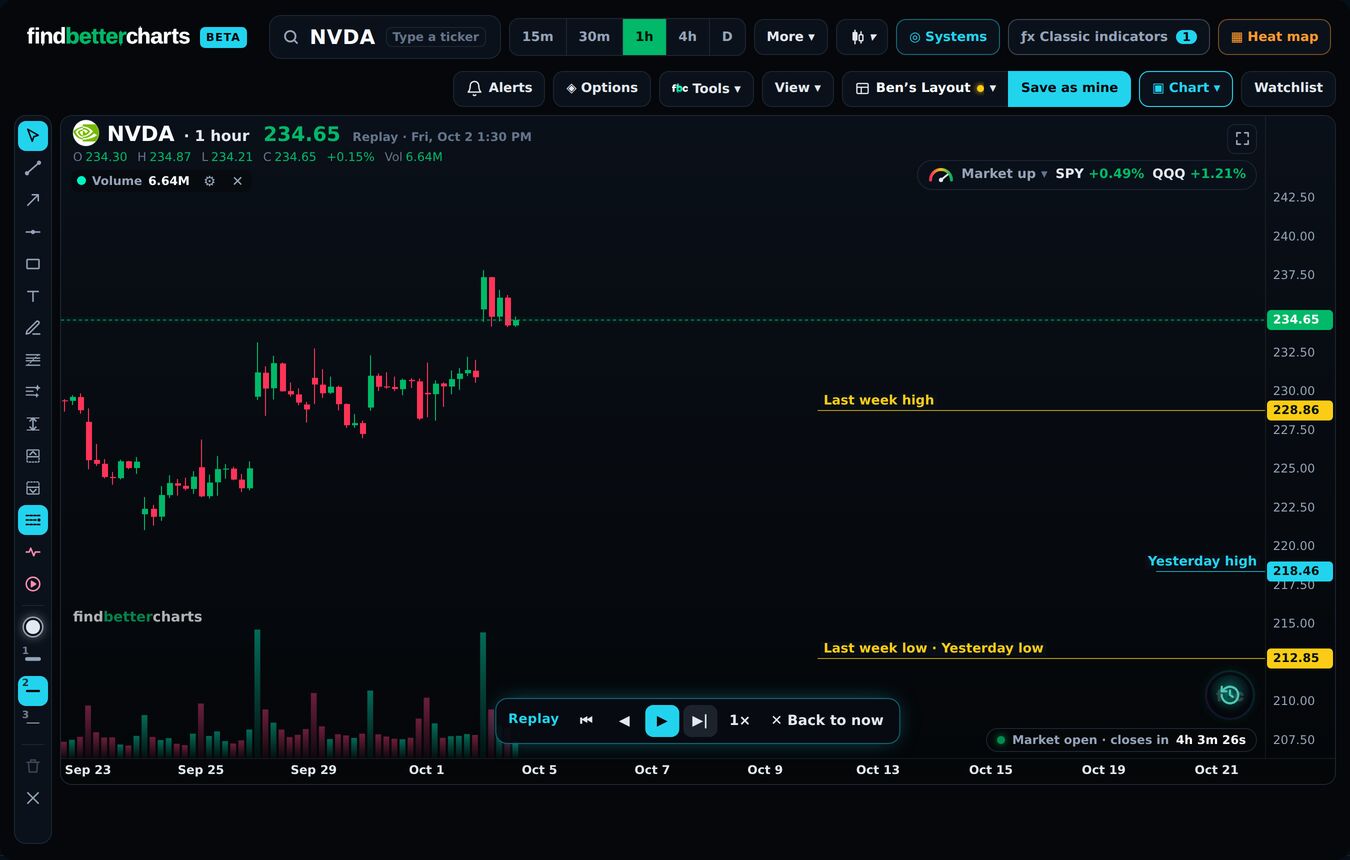Expand the View dropdown menu

click(x=798, y=88)
